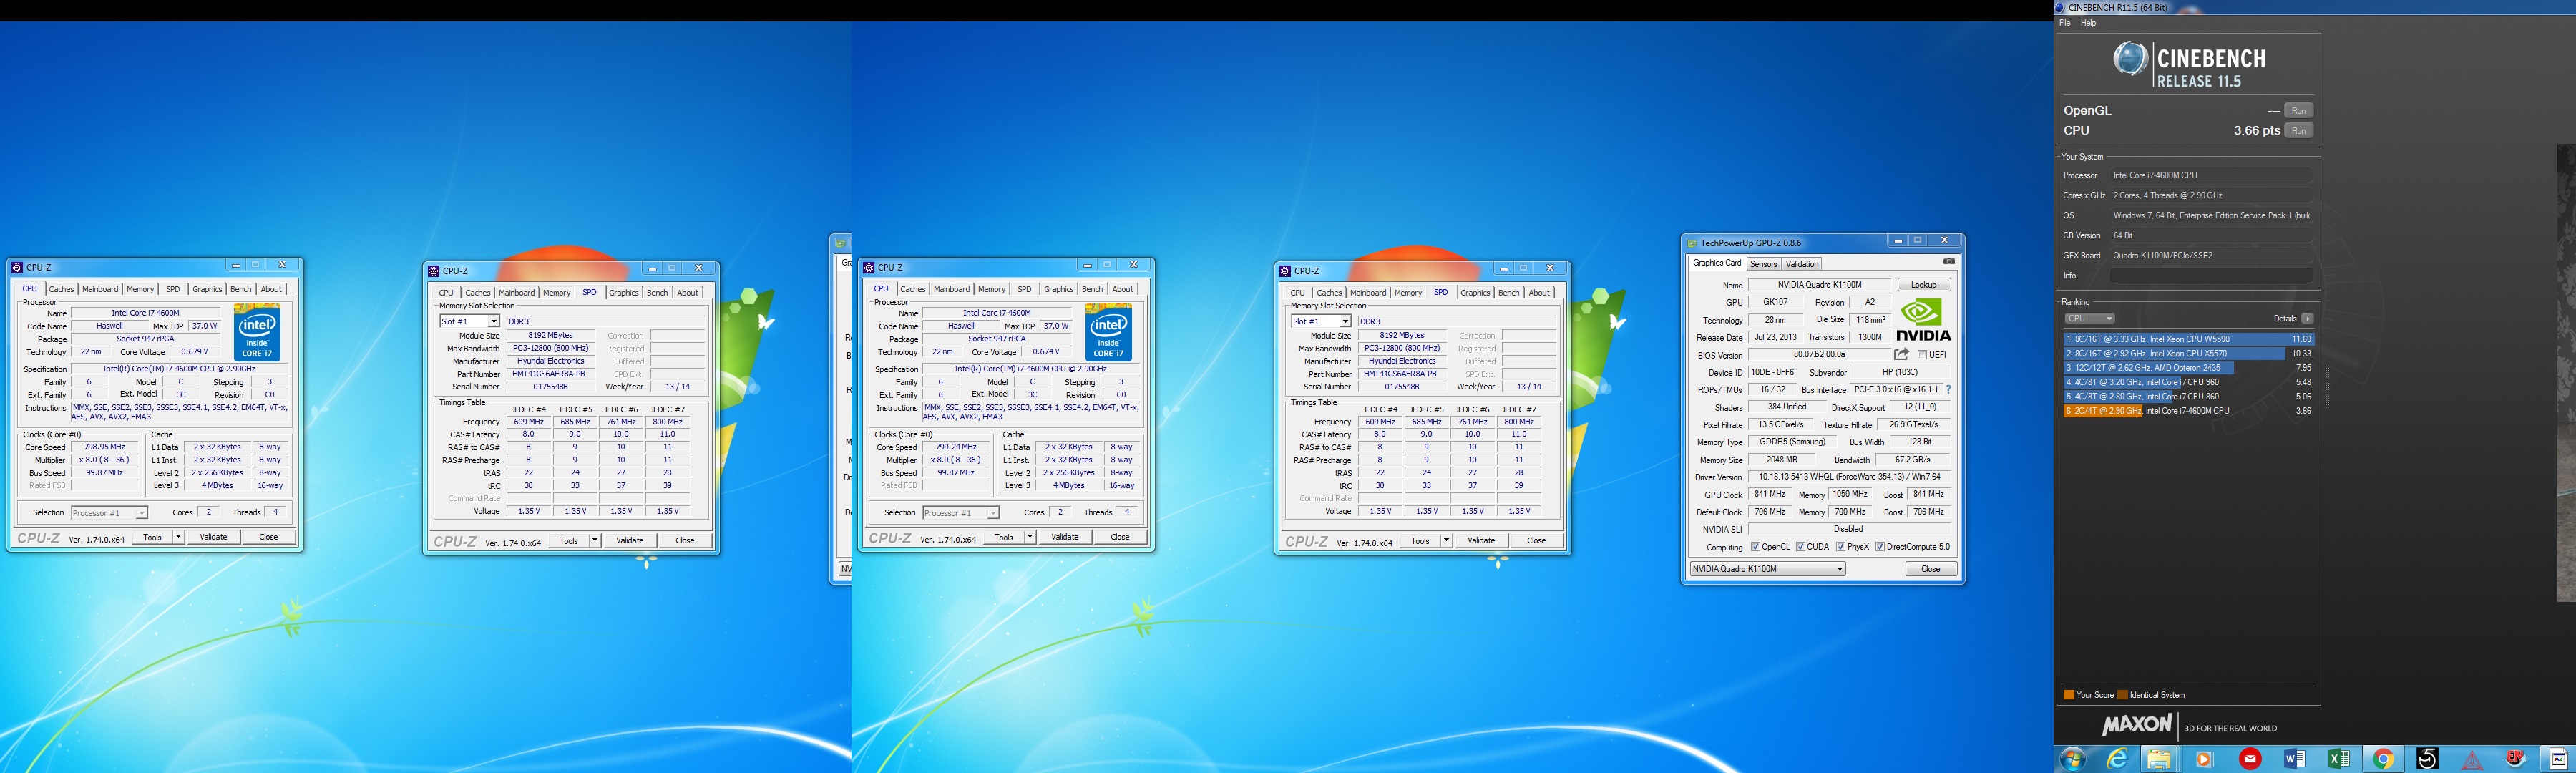The height and width of the screenshot is (773, 2576).
Task: Switch to the Caches tab in the 798.95 MHz CPU-Z window
Action: click(61, 289)
